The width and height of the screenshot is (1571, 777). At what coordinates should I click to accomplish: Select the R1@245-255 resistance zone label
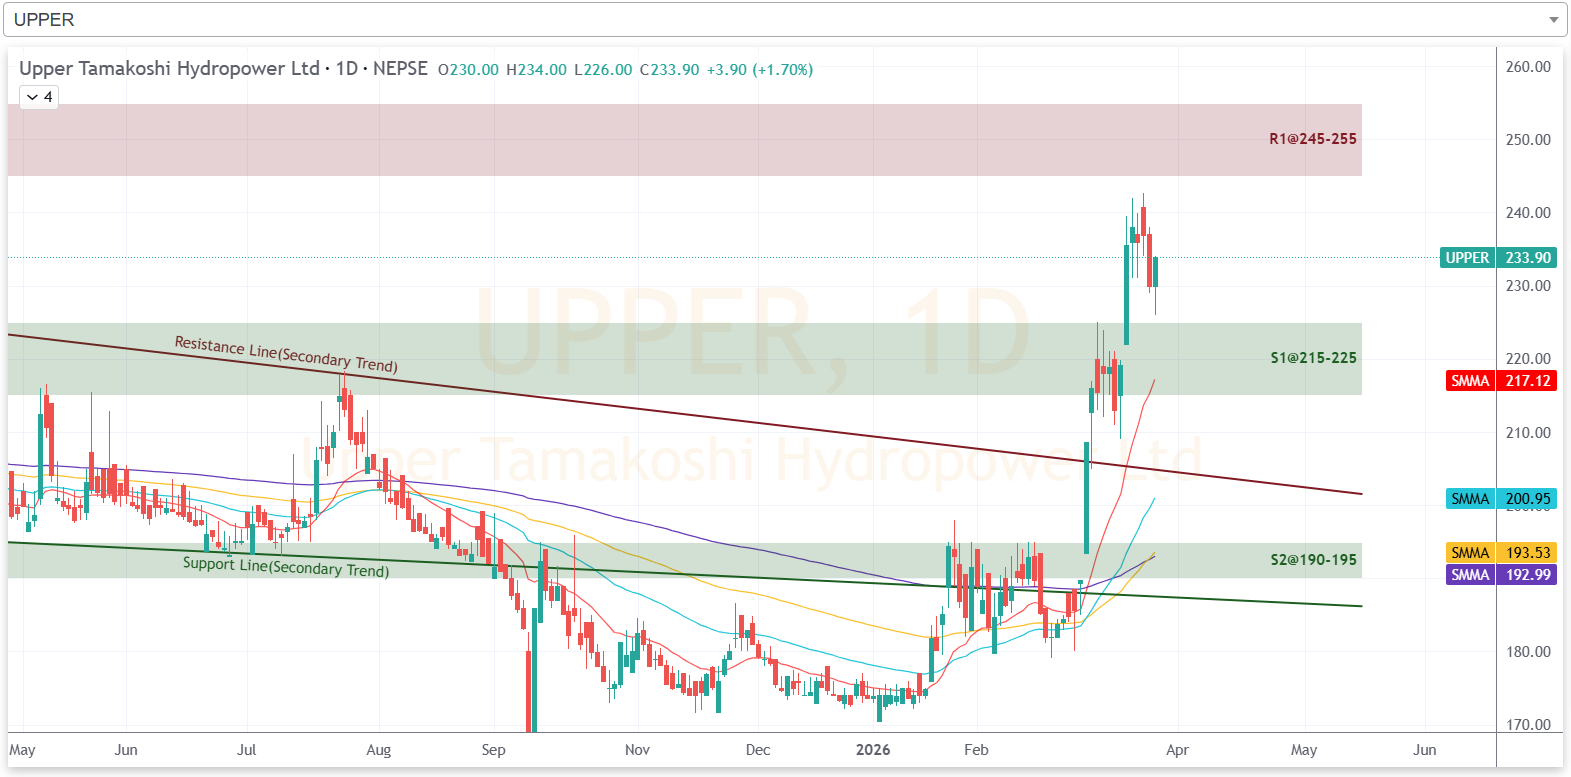pyautogui.click(x=1312, y=139)
